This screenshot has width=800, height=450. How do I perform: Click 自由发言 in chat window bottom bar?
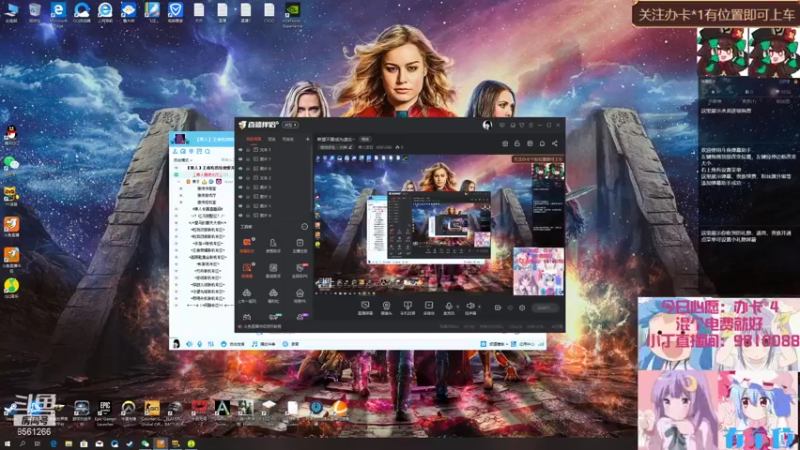click(x=233, y=344)
